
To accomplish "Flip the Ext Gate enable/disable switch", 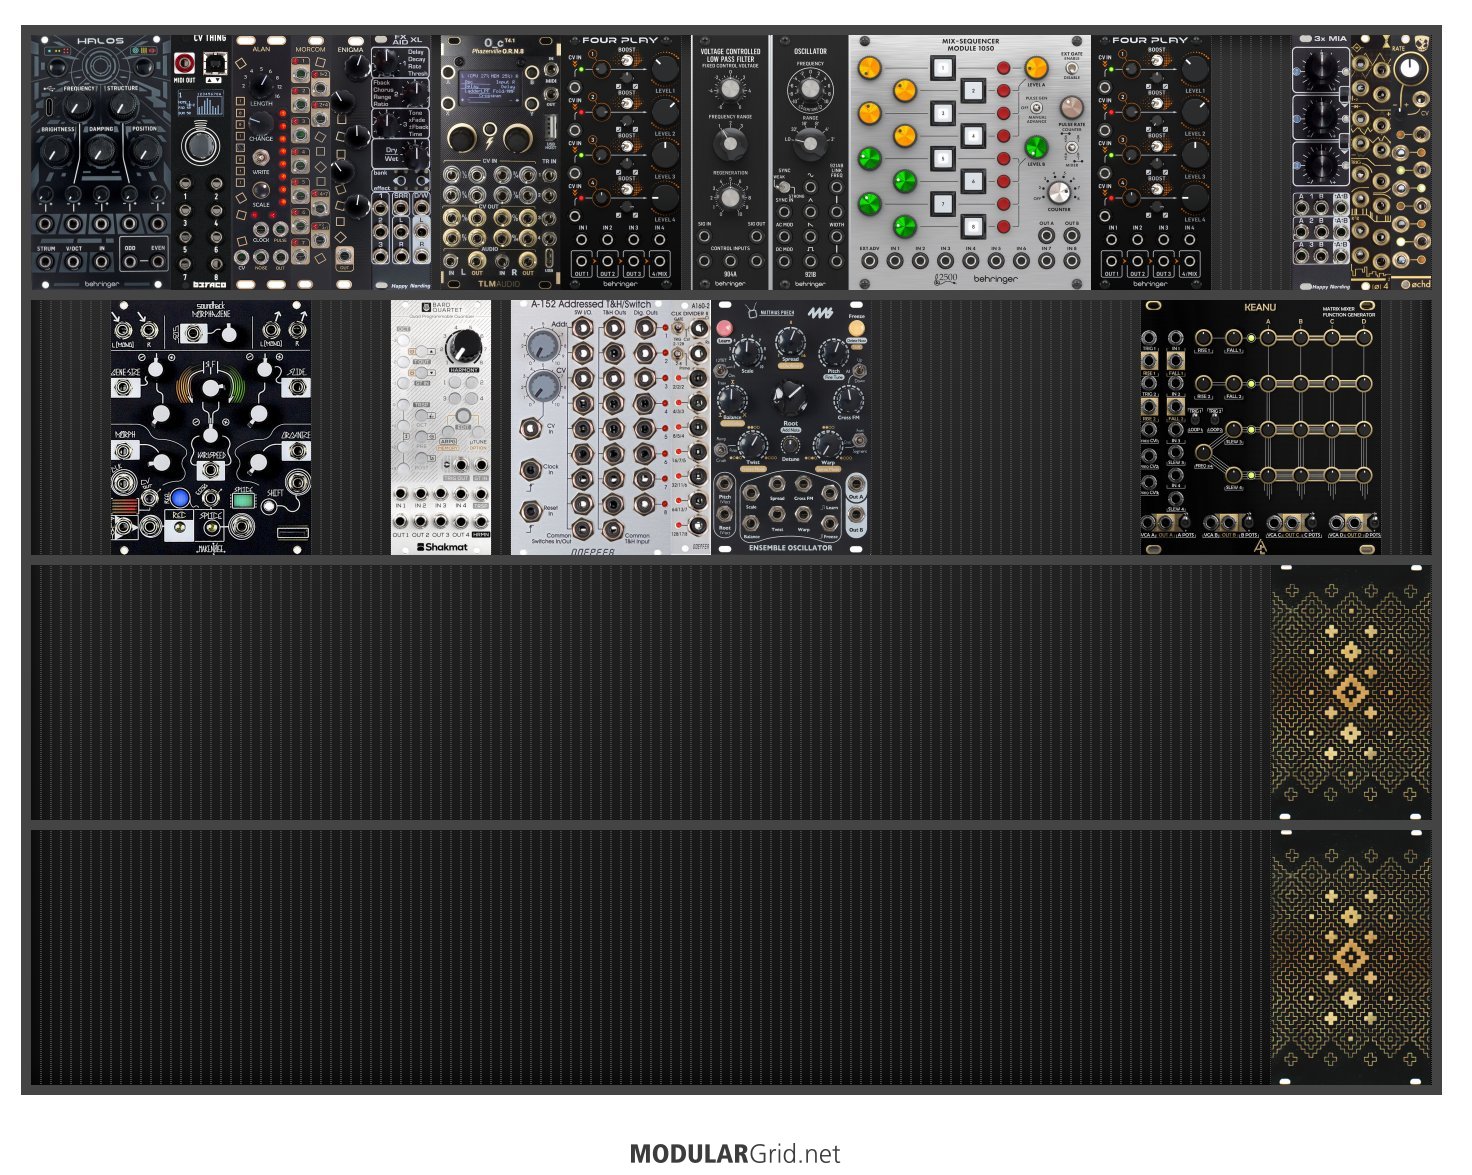I will click(x=1072, y=68).
